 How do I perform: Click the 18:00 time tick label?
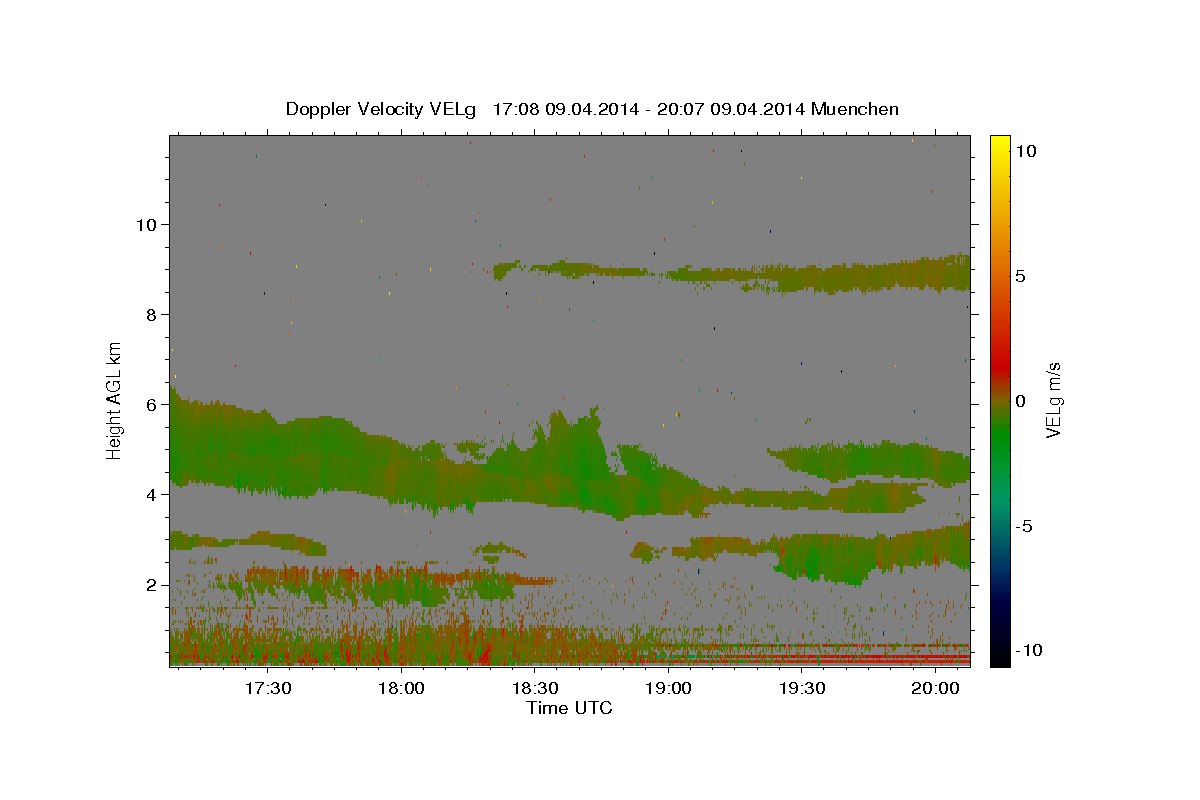[x=401, y=688]
